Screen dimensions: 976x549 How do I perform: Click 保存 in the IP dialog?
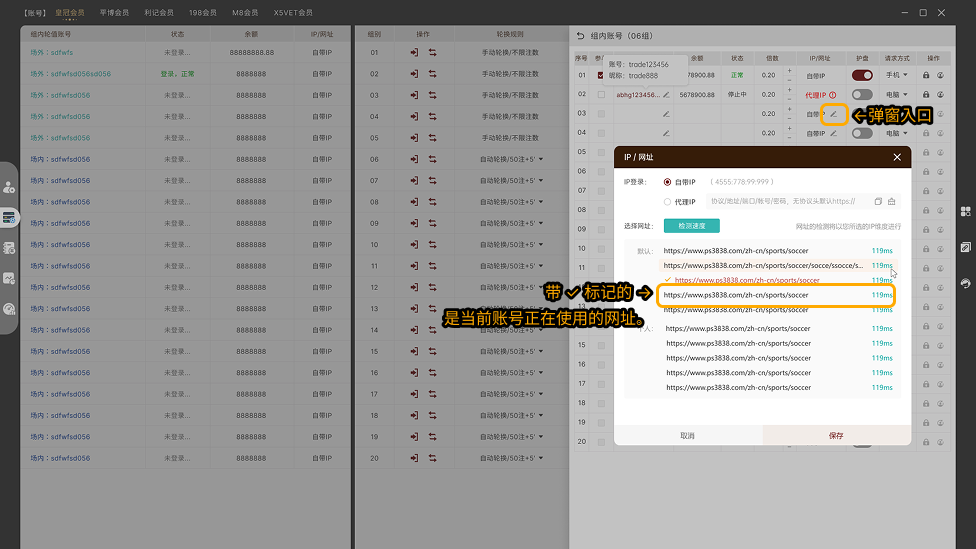(x=837, y=436)
